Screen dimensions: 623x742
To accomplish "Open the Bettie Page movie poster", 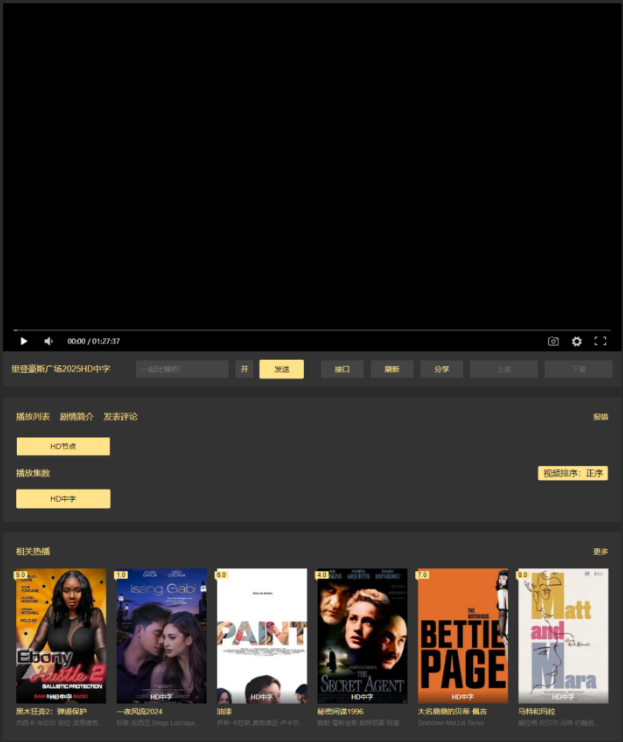I will tap(462, 635).
